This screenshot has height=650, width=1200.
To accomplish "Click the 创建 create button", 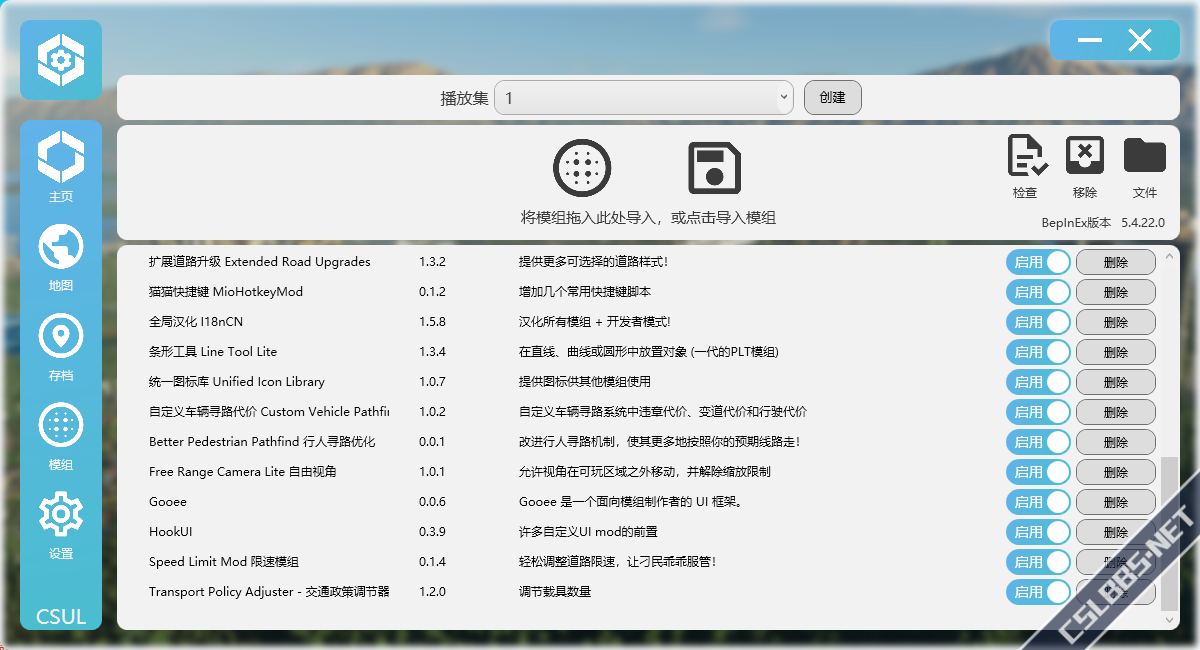I will 833,98.
